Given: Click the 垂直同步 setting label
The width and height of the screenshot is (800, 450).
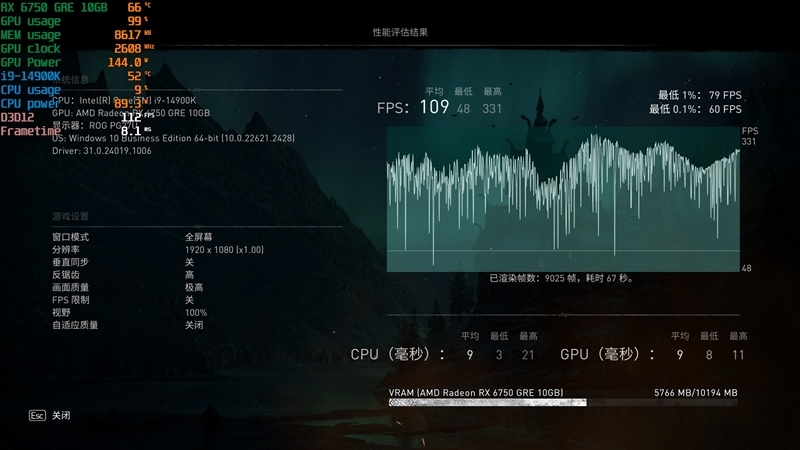Looking at the screenshot, I should coord(70,262).
